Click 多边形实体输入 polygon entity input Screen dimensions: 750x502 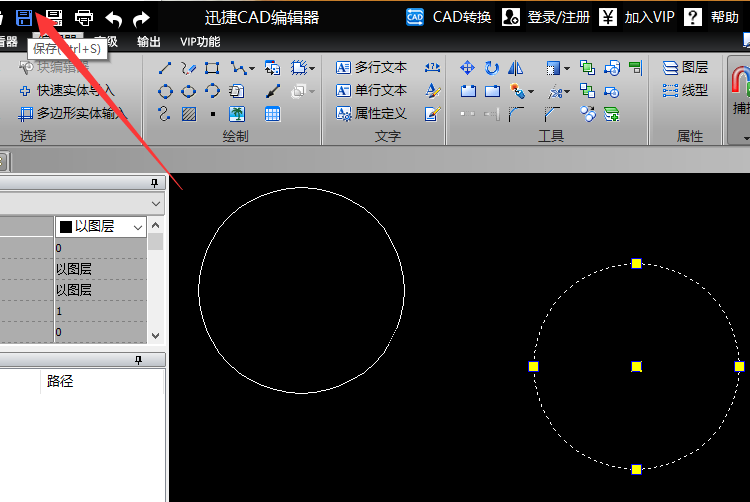(x=73, y=113)
